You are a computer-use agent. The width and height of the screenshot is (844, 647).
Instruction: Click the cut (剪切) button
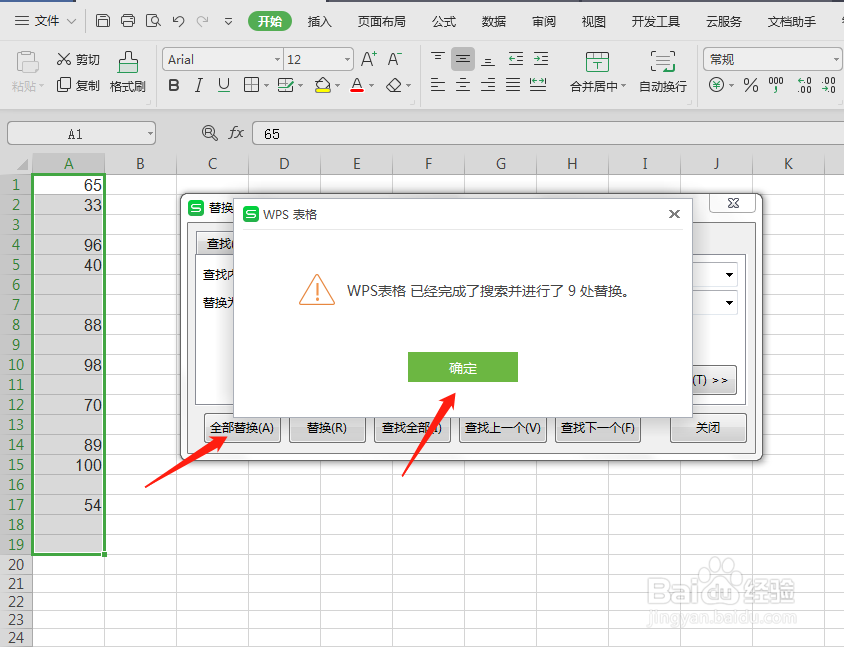point(78,59)
